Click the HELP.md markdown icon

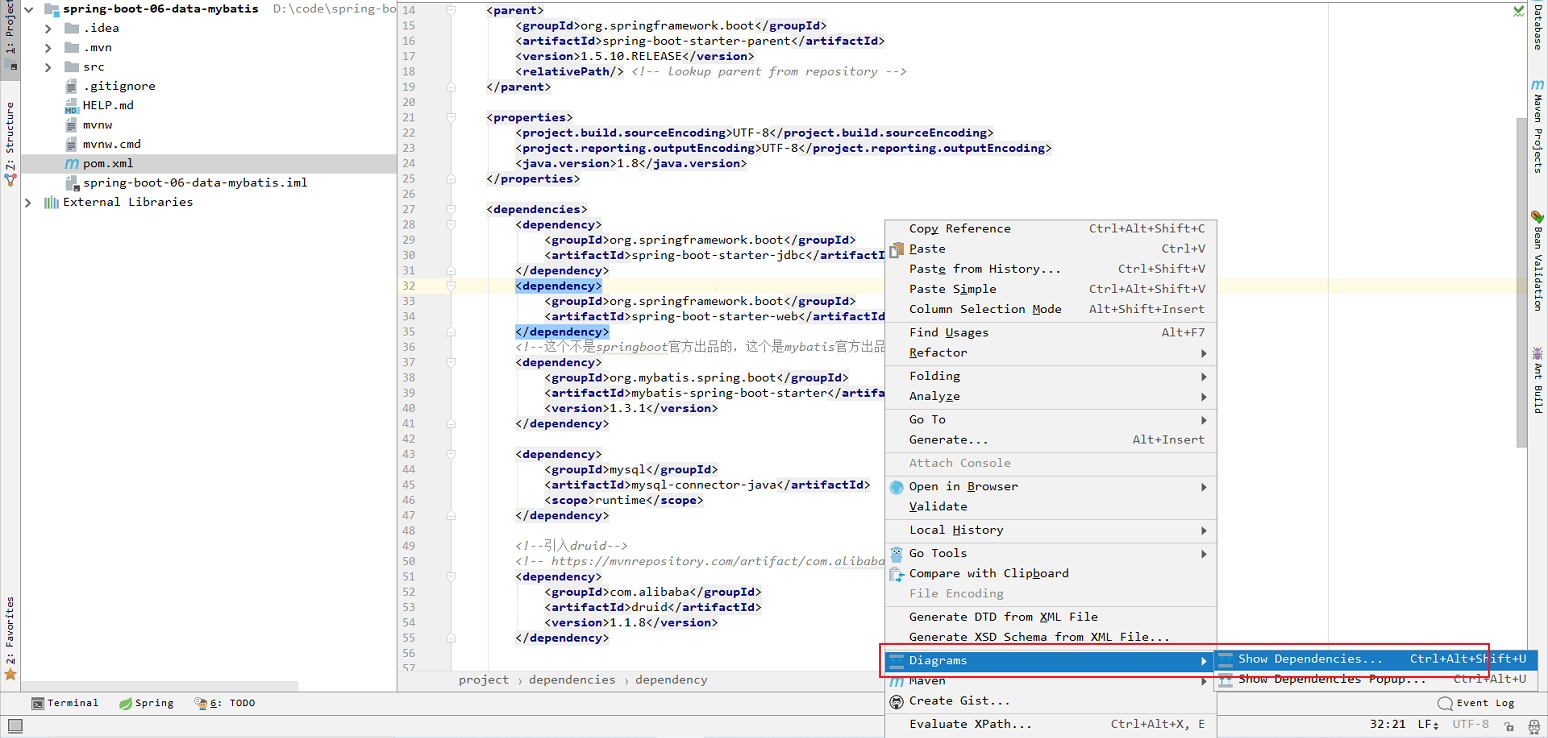click(x=71, y=105)
